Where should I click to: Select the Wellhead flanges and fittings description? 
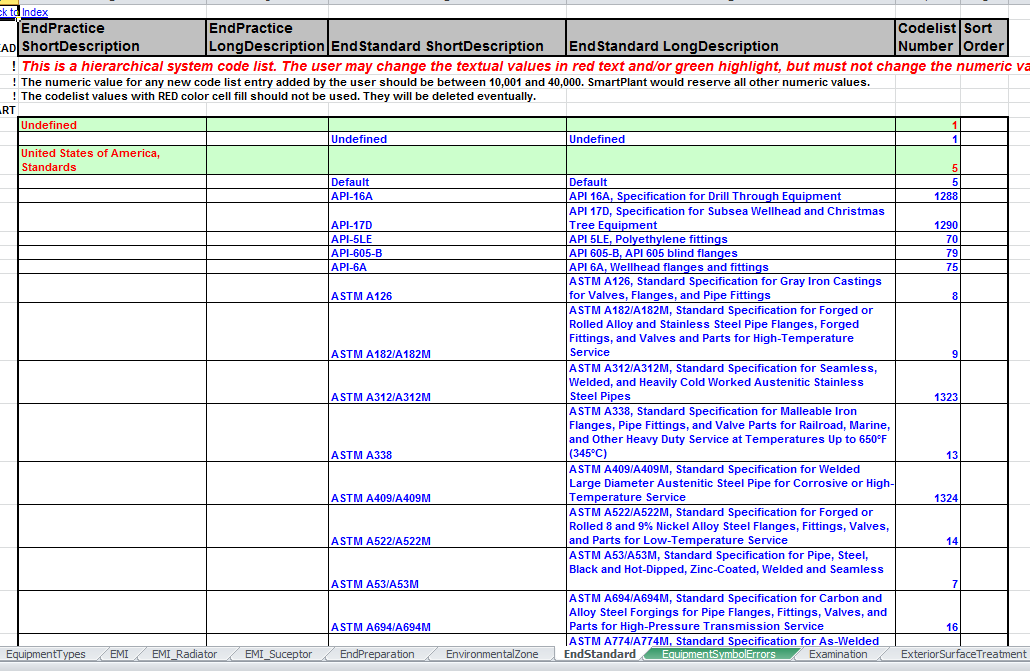coord(731,267)
